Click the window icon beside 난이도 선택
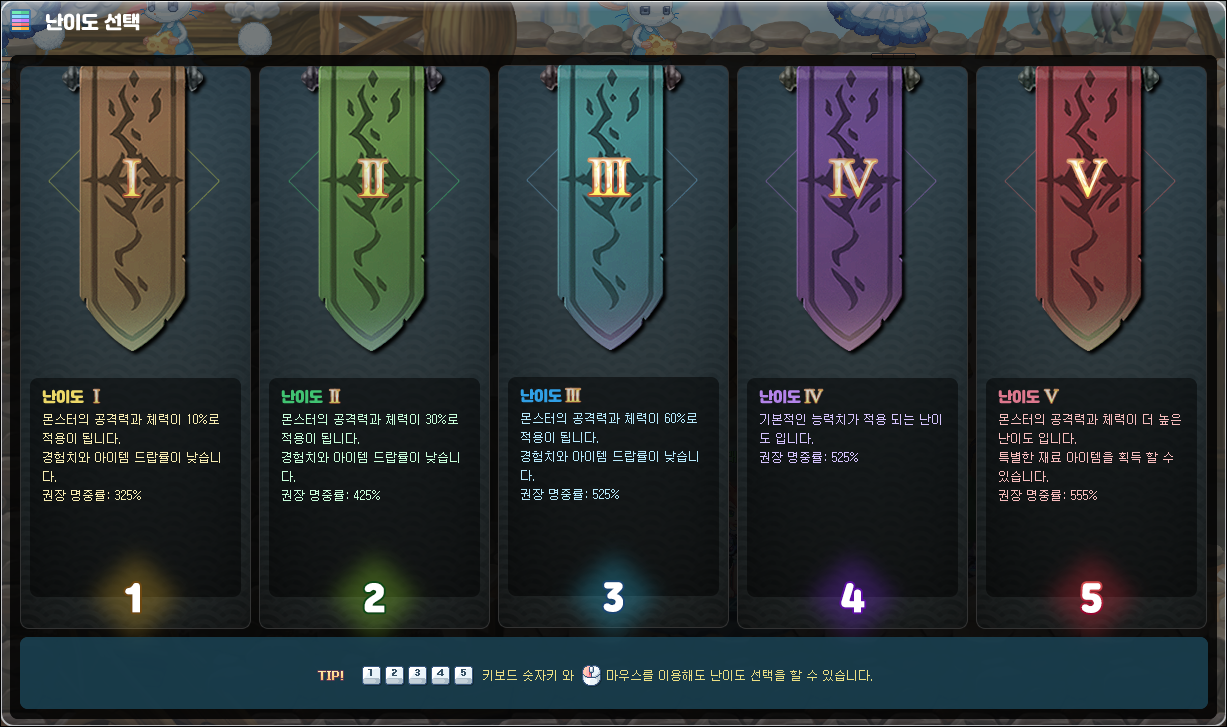Image resolution: width=1227 pixels, height=727 pixels. [x=20, y=20]
